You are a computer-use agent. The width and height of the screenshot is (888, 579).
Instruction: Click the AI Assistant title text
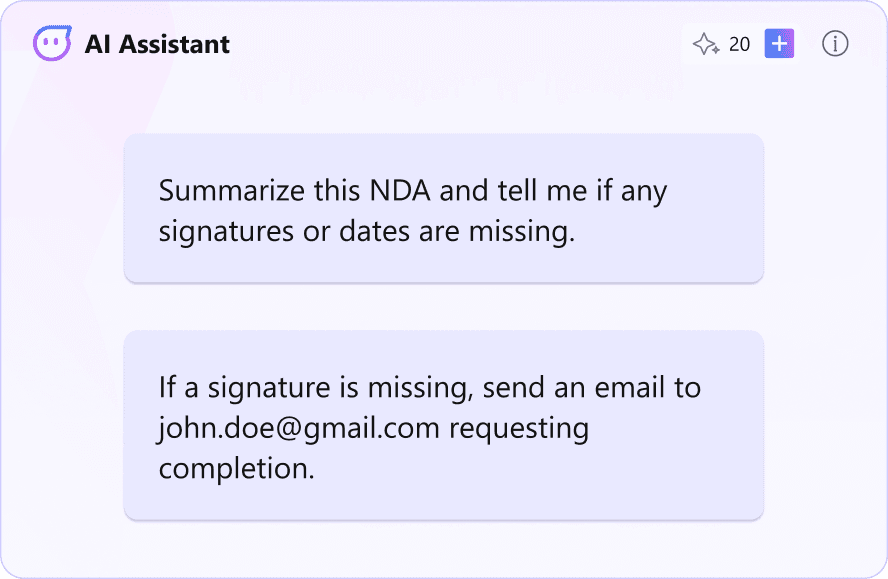(157, 44)
